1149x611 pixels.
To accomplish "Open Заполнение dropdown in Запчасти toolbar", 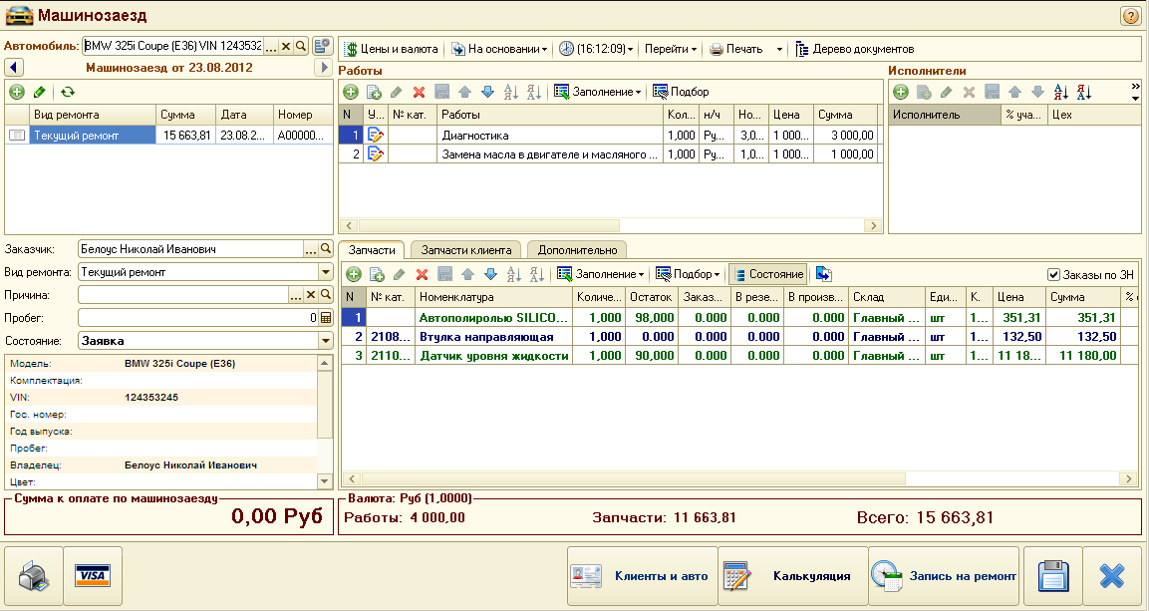I will tap(601, 274).
